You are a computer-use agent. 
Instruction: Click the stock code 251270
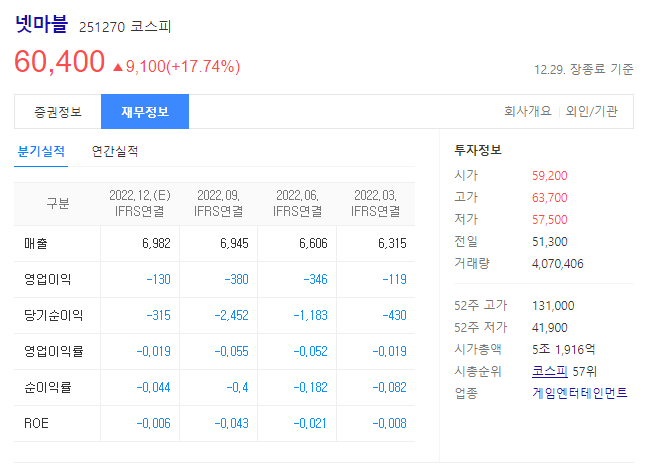click(x=102, y=27)
